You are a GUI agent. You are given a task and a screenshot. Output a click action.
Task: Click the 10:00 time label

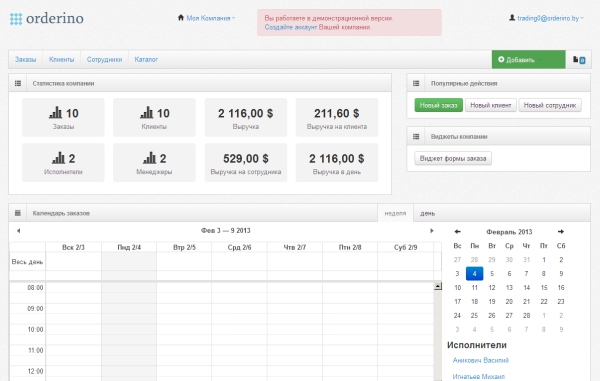pyautogui.click(x=35, y=329)
